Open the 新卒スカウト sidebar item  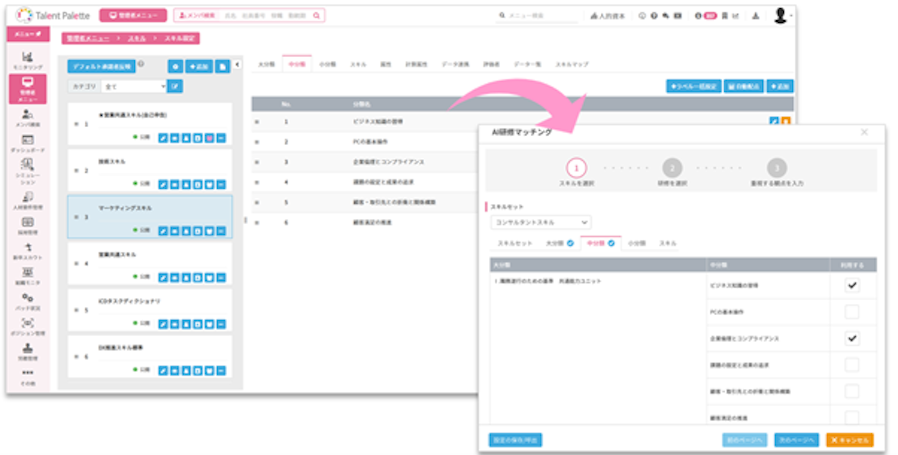click(x=27, y=251)
